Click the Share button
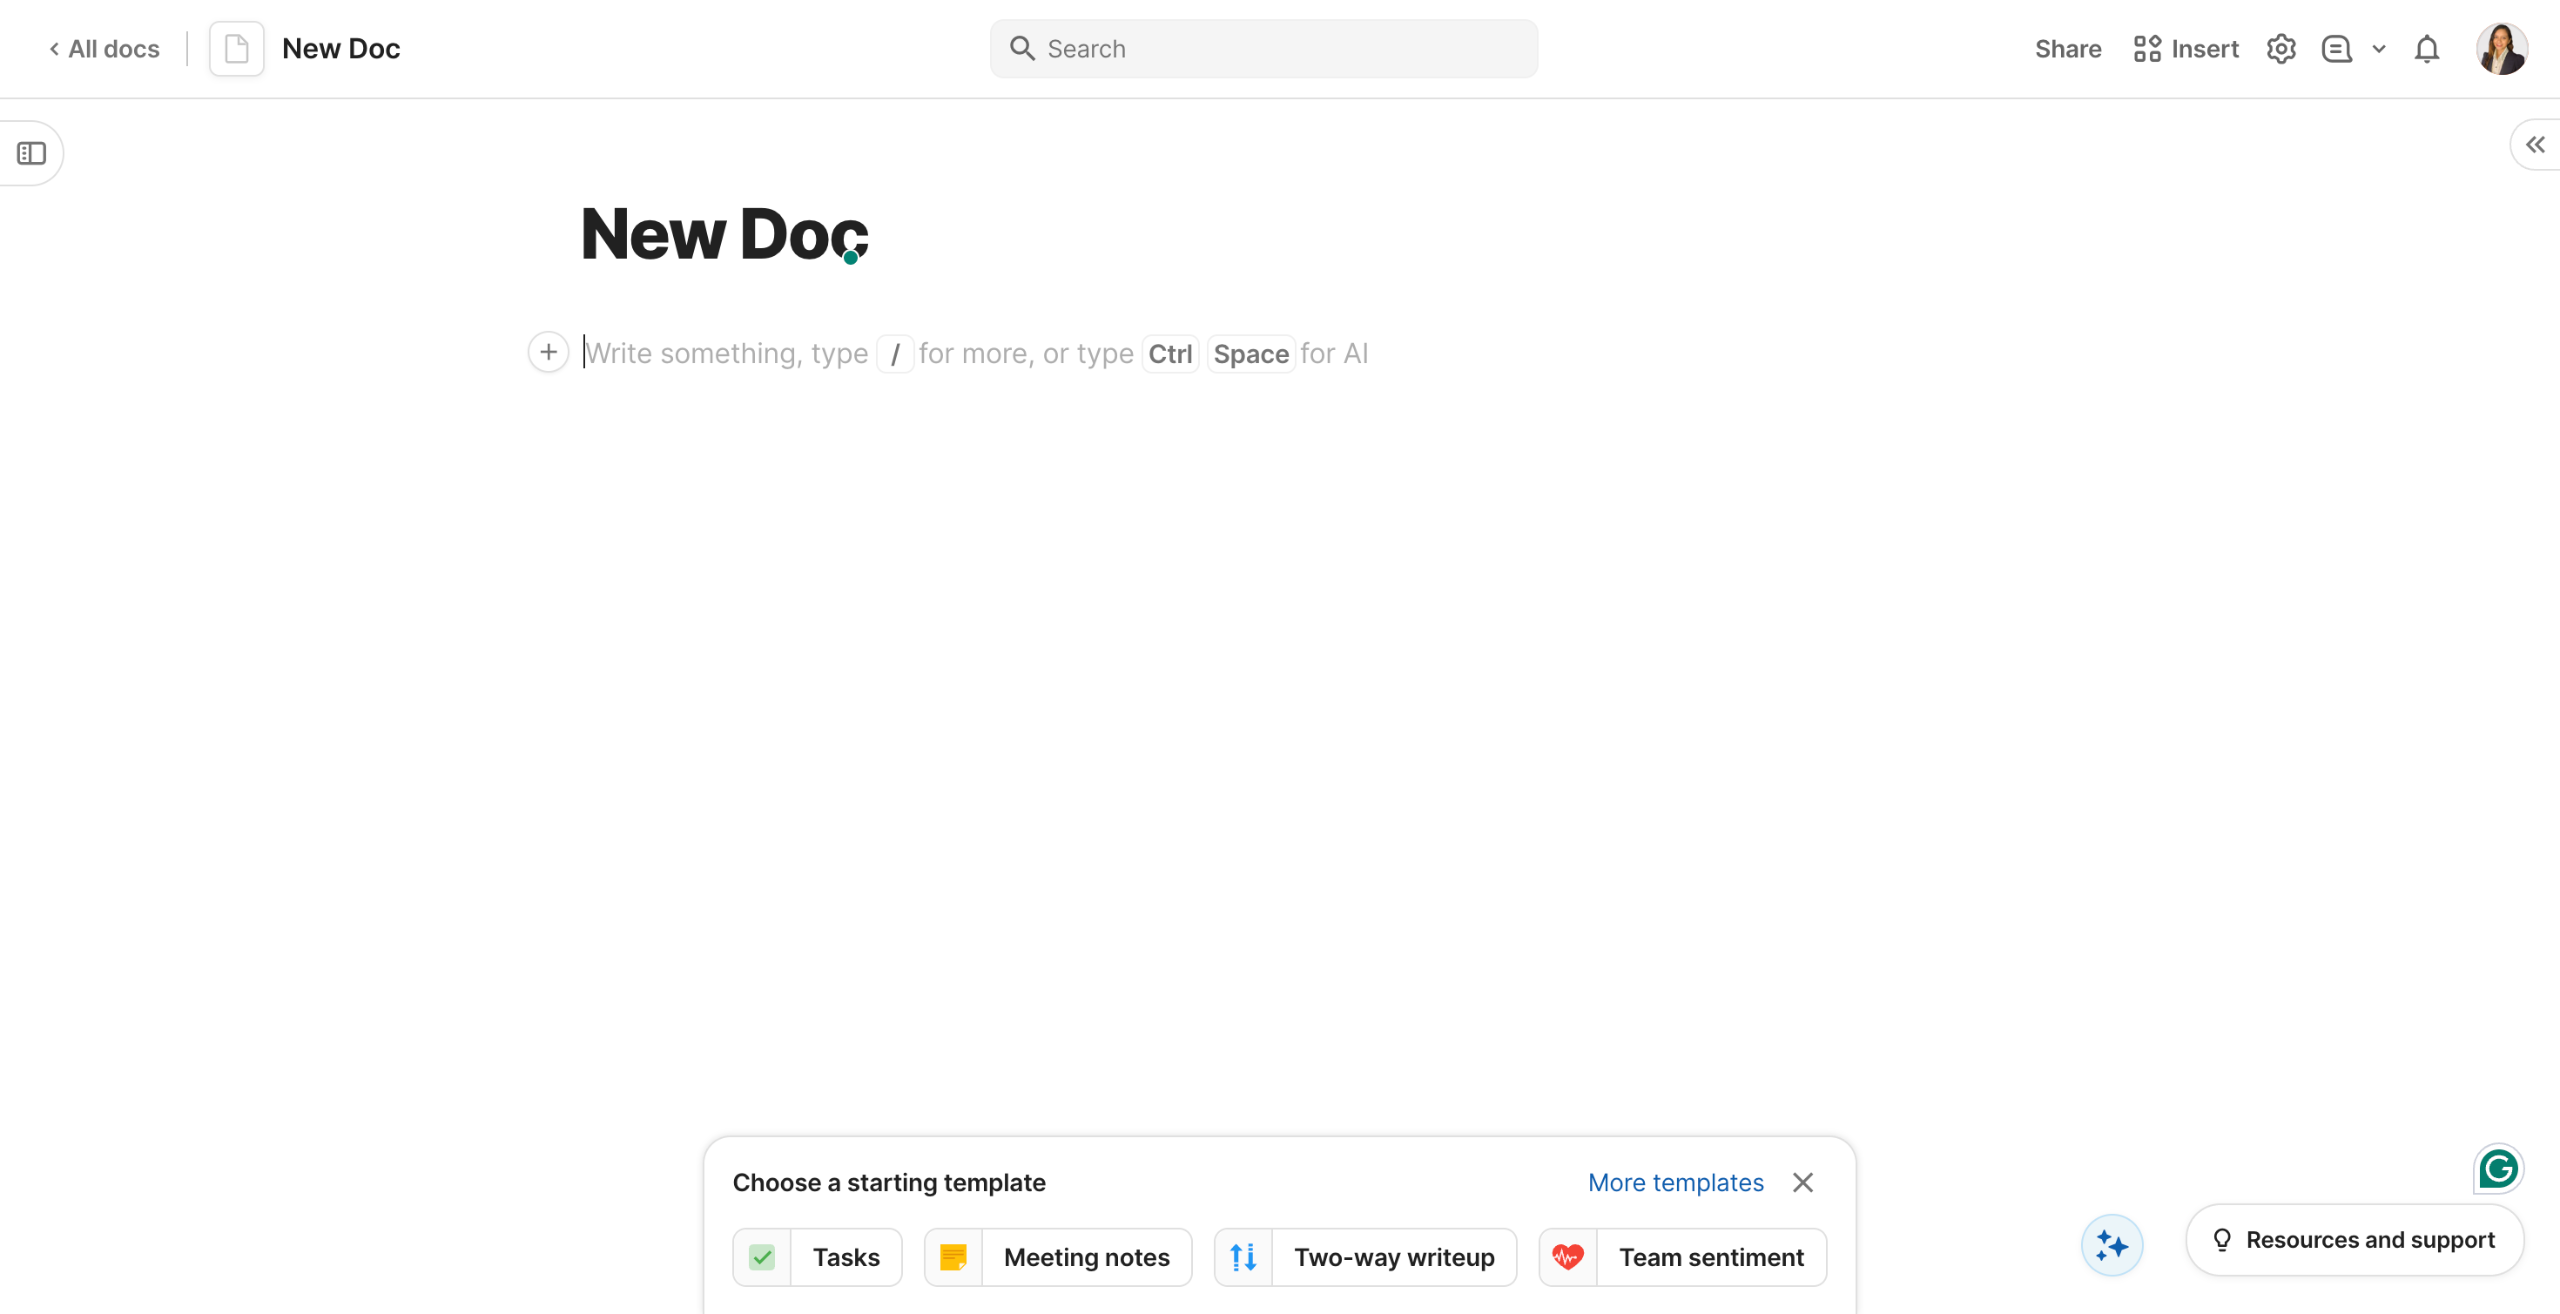The image size is (2560, 1314). pos(2067,49)
